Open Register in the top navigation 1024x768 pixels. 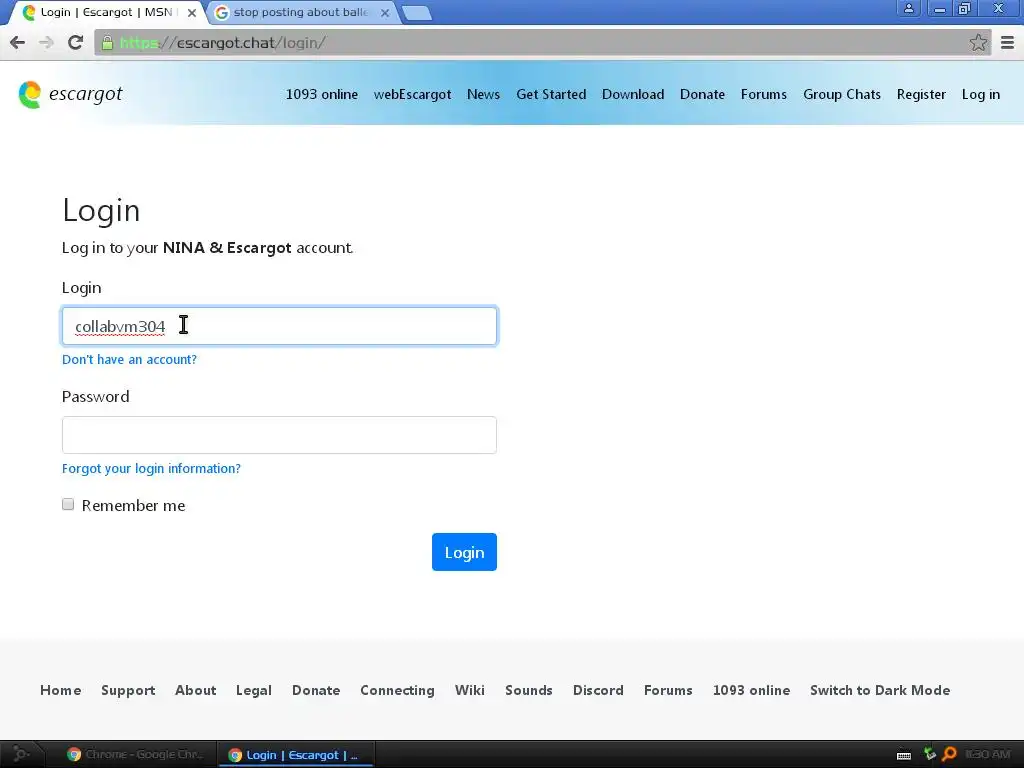pyautogui.click(x=921, y=94)
